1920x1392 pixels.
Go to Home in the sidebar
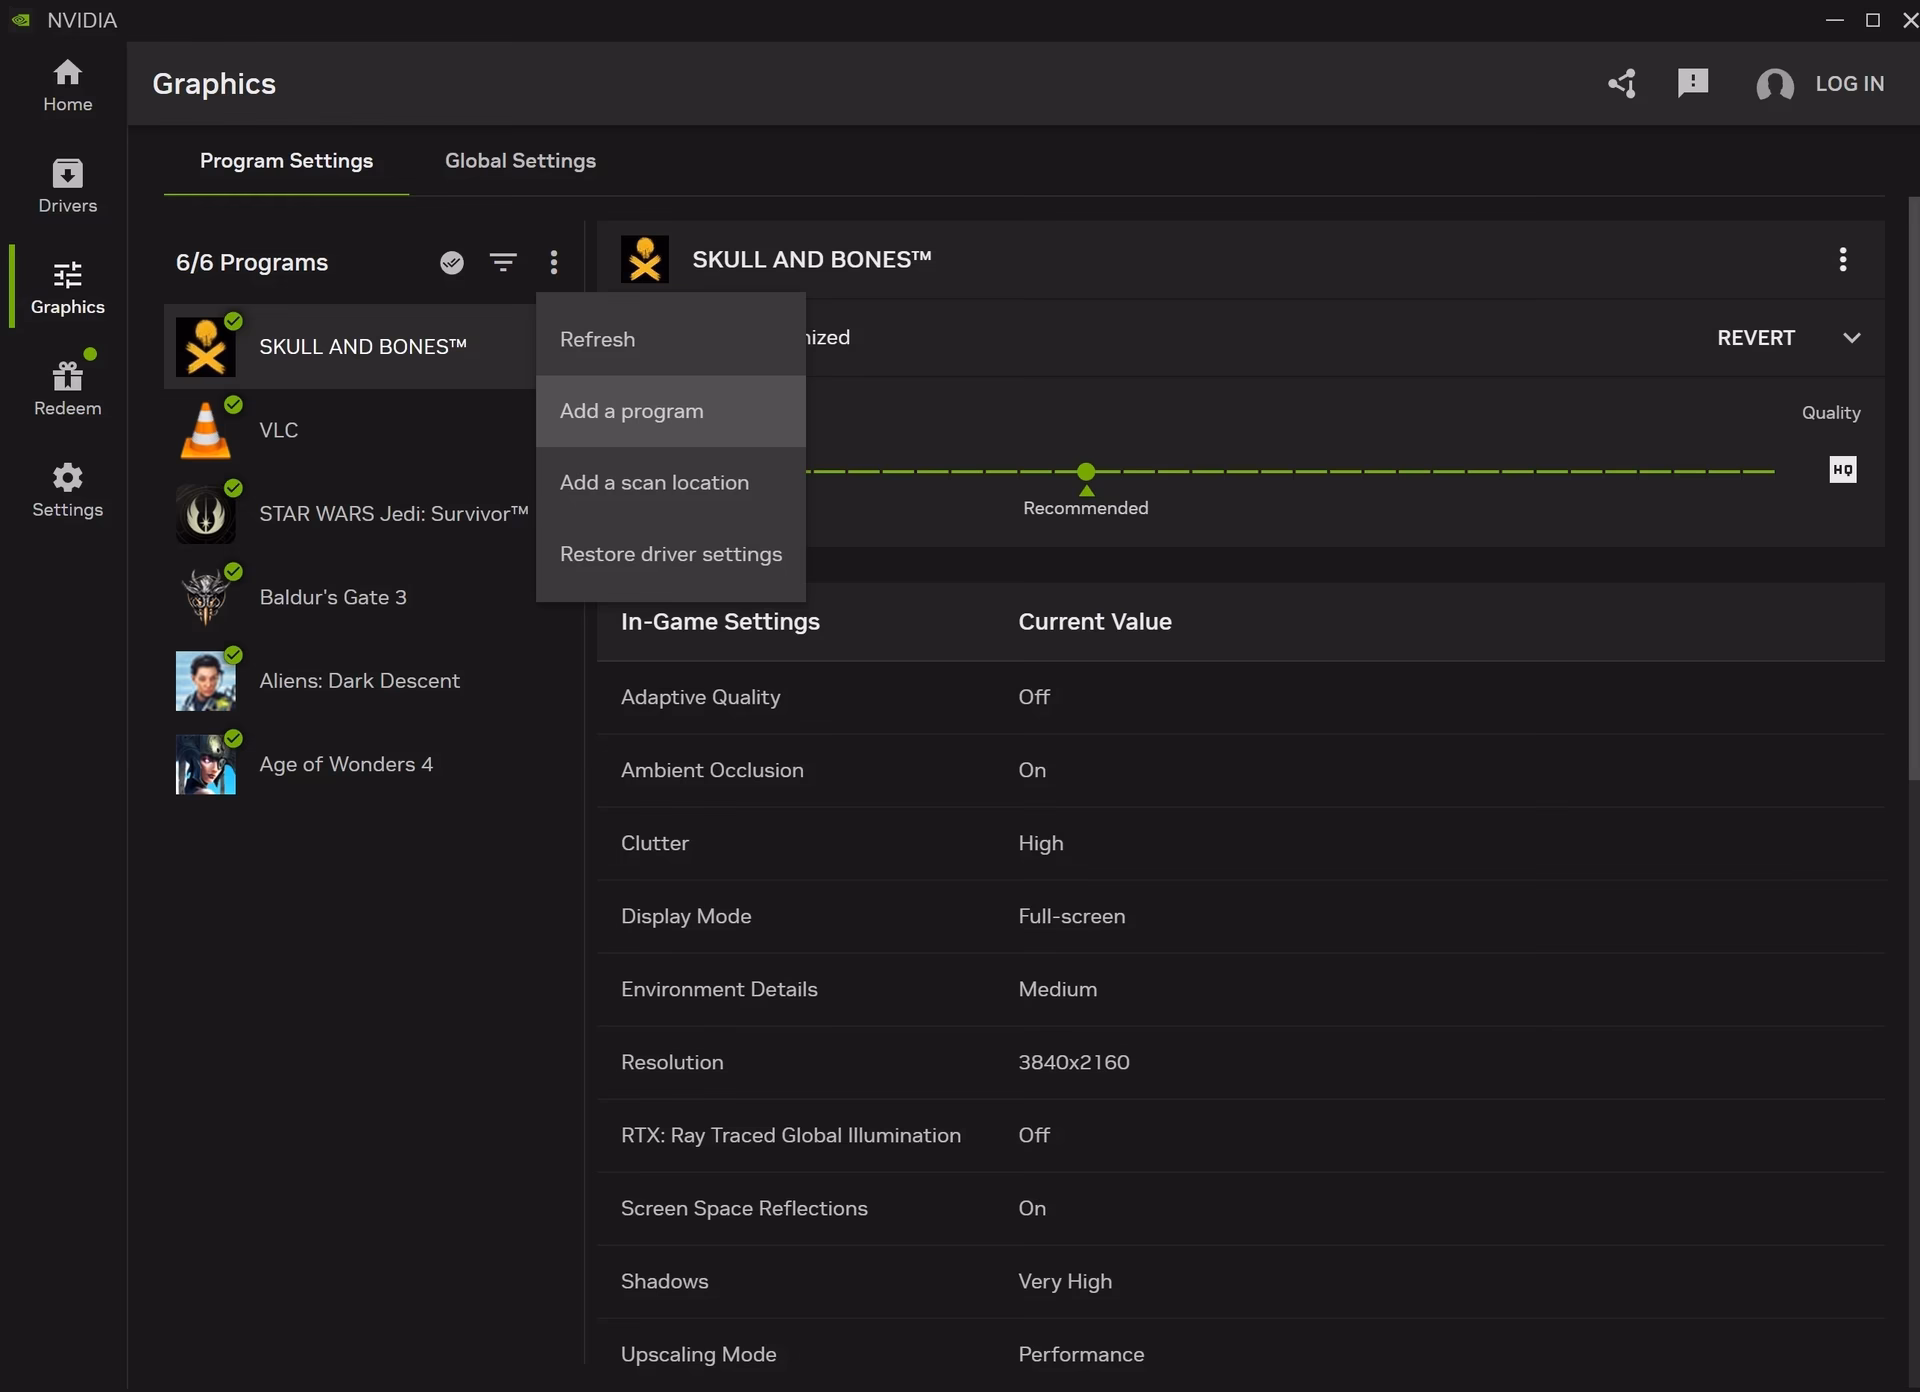[67, 85]
